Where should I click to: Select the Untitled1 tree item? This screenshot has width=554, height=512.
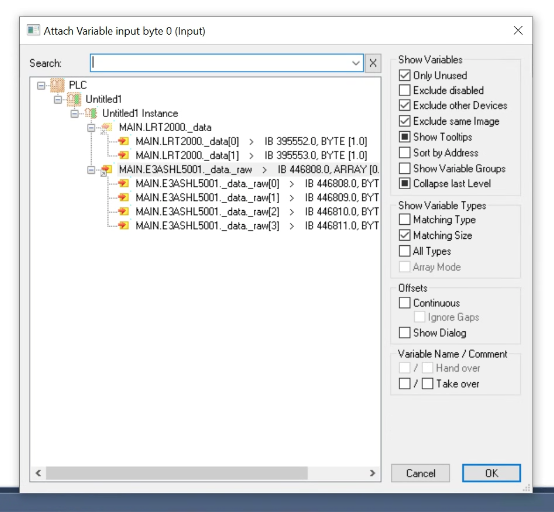tap(104, 99)
